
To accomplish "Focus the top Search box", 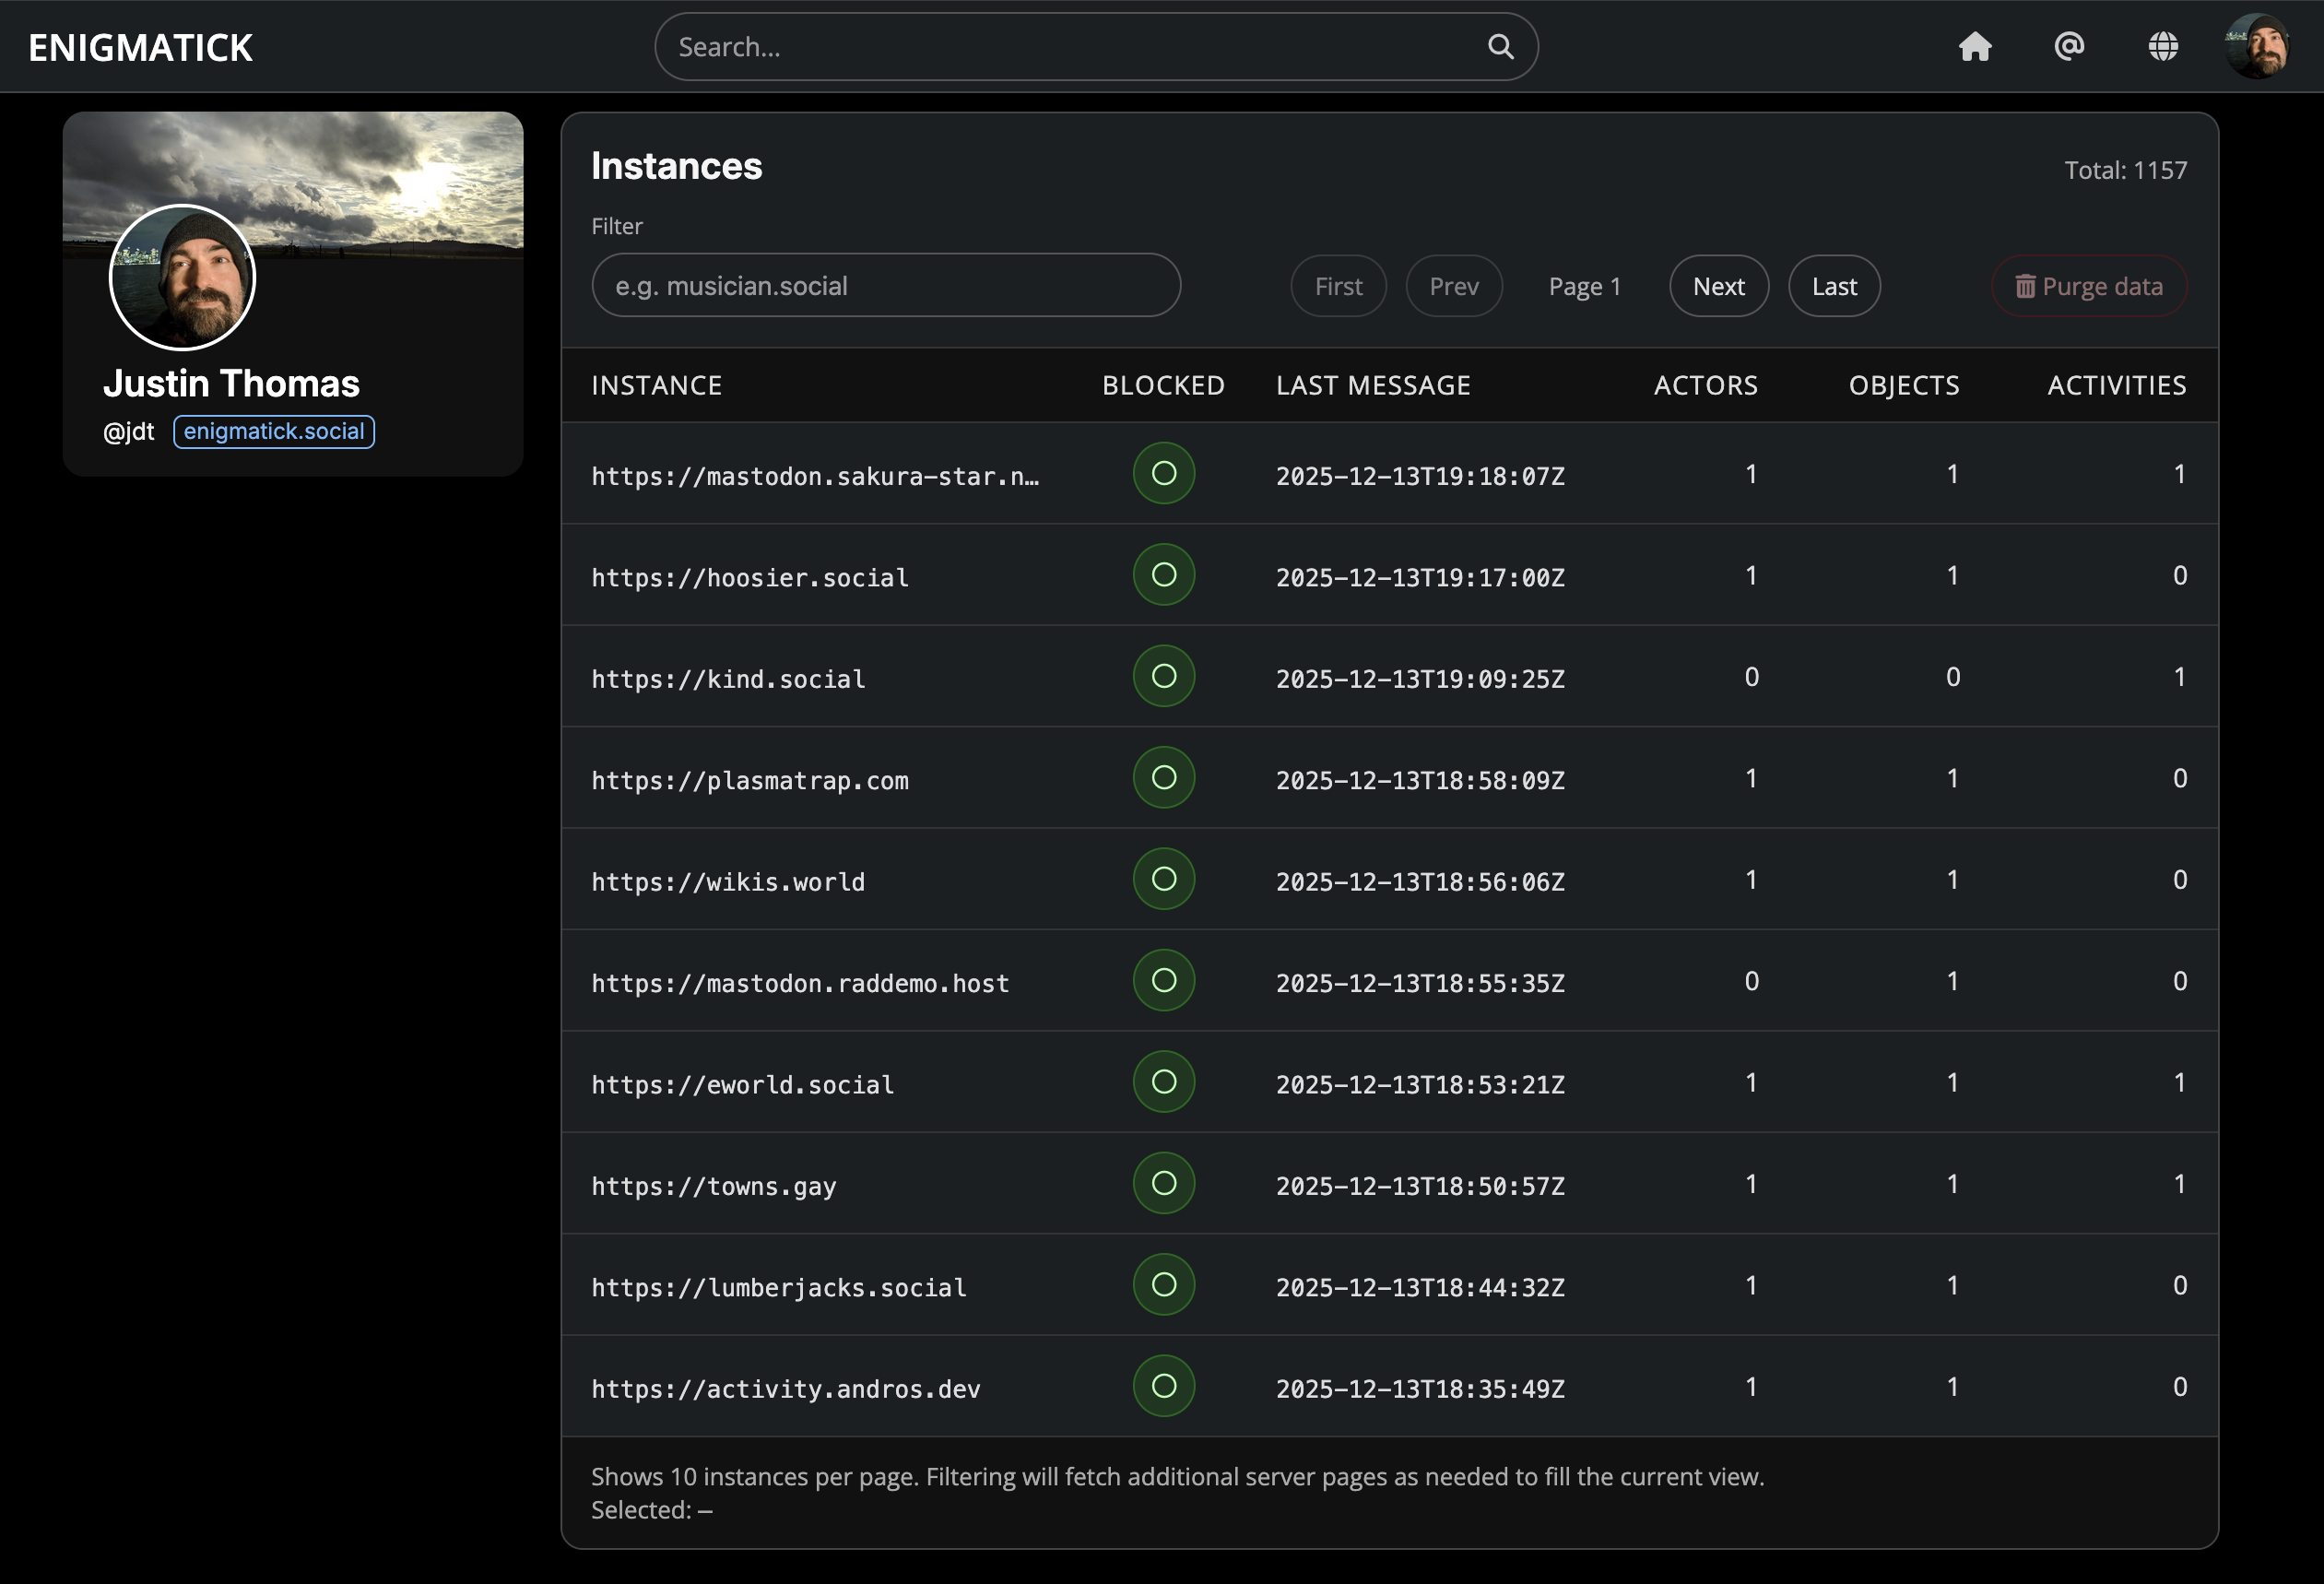I will point(1075,47).
